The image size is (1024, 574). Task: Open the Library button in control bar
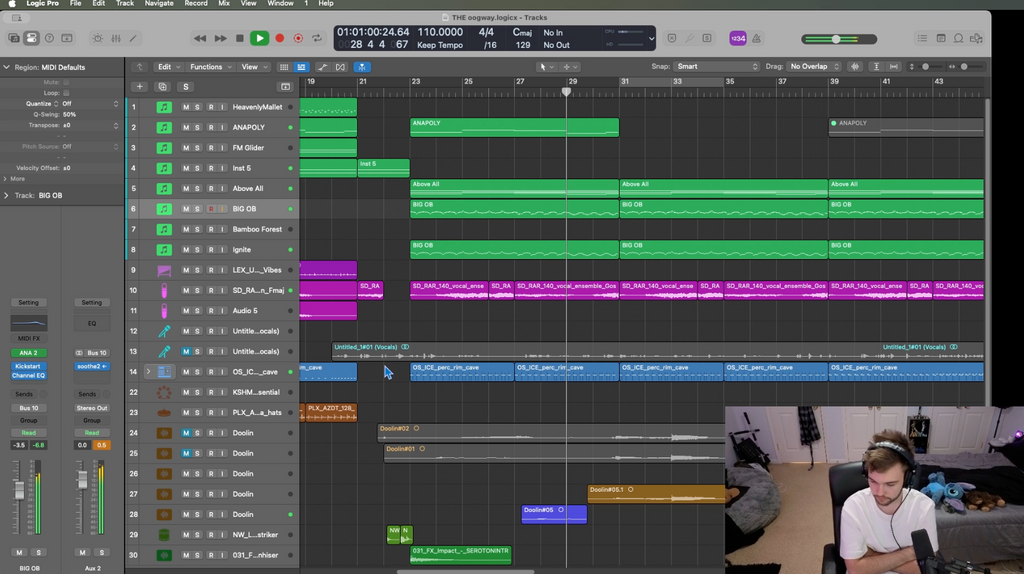[14, 39]
